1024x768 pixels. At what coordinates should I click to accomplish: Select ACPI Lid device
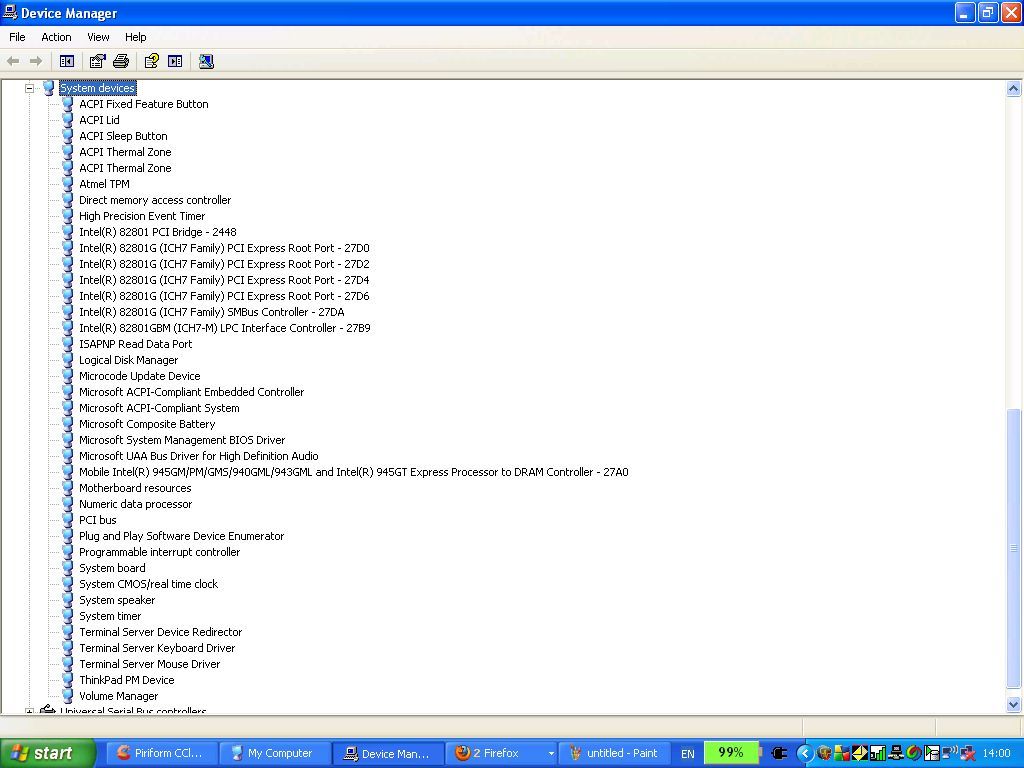click(99, 120)
